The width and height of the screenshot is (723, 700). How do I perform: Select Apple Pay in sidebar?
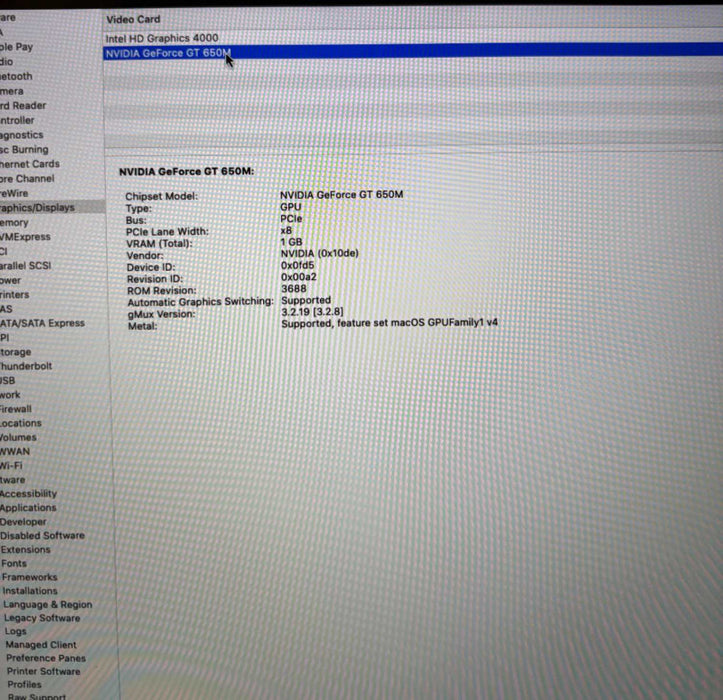pos(17,47)
